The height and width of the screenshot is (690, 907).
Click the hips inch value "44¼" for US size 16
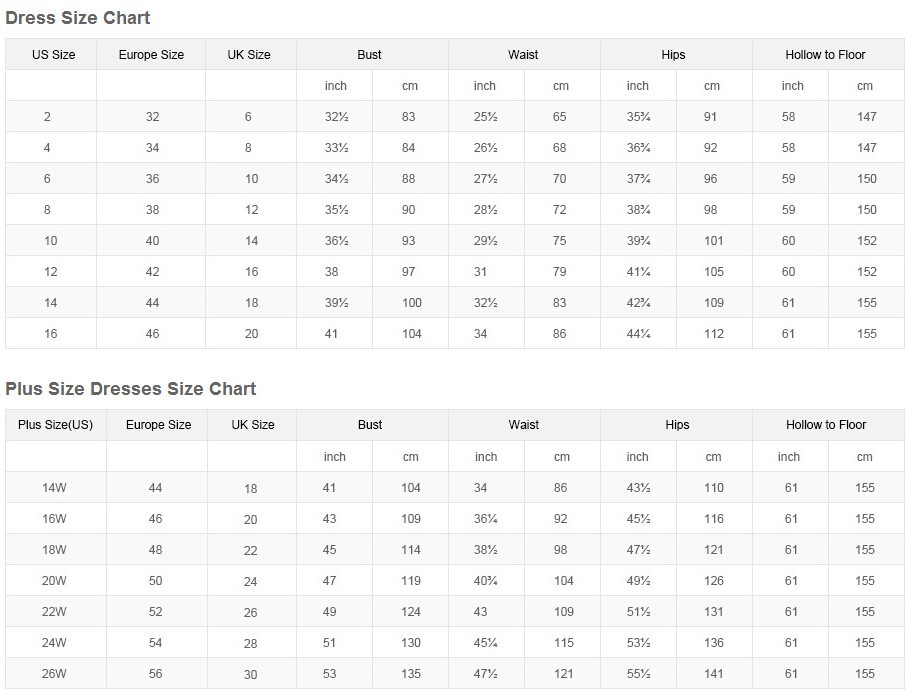(x=638, y=334)
